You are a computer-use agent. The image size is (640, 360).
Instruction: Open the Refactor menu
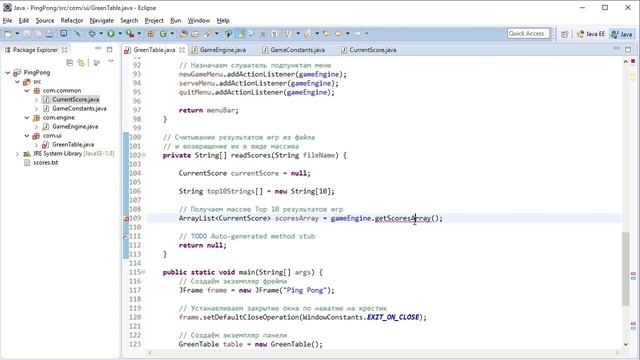click(x=72, y=20)
